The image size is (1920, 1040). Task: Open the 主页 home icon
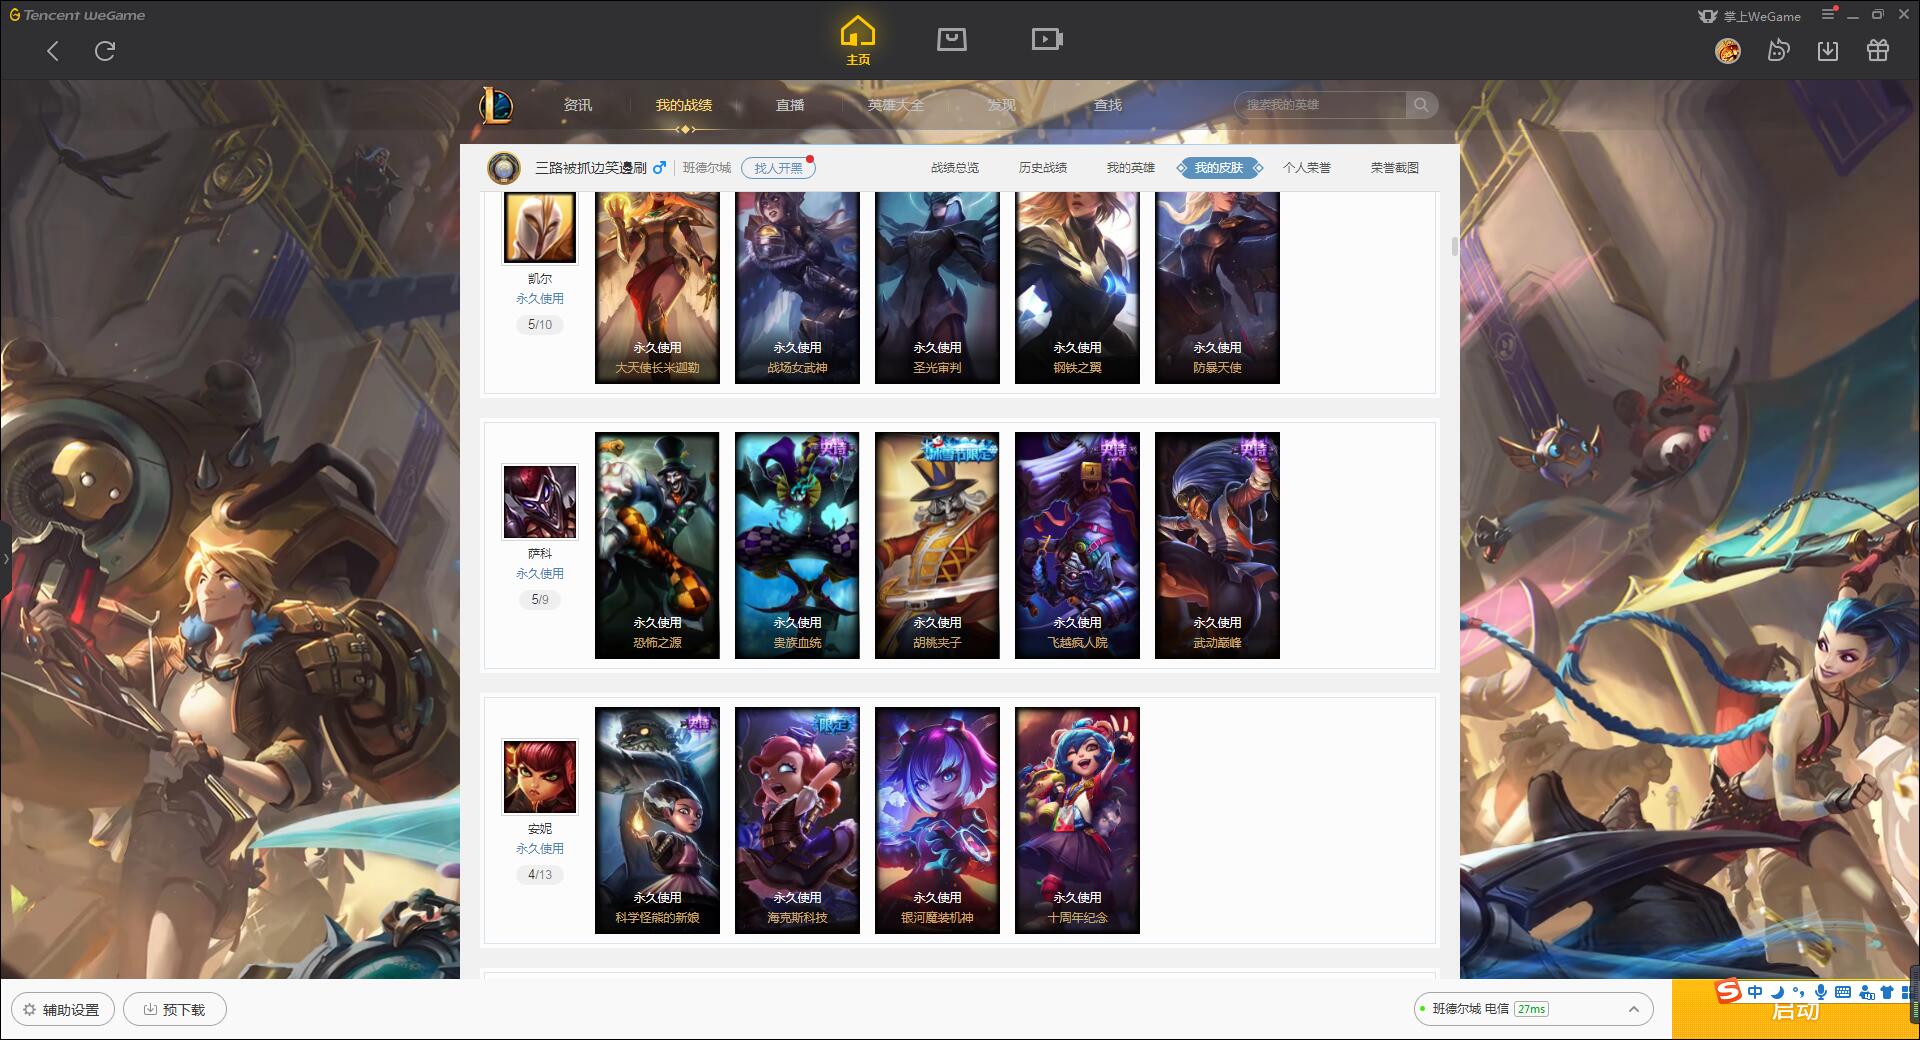tap(858, 41)
